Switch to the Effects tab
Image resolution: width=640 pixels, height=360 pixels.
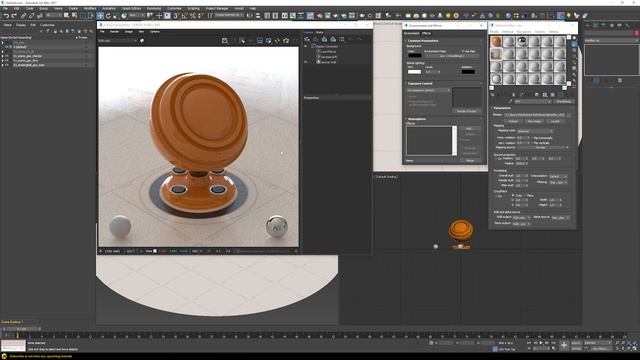(x=426, y=33)
